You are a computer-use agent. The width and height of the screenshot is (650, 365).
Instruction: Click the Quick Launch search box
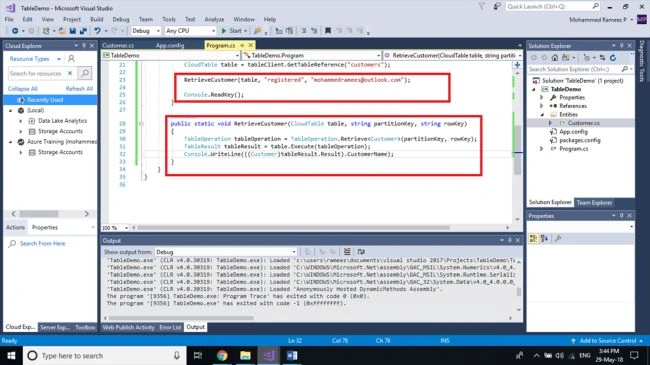553,6
